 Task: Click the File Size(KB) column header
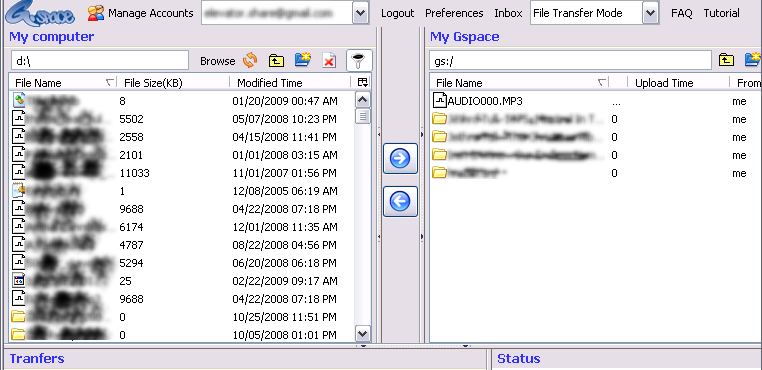(173, 83)
